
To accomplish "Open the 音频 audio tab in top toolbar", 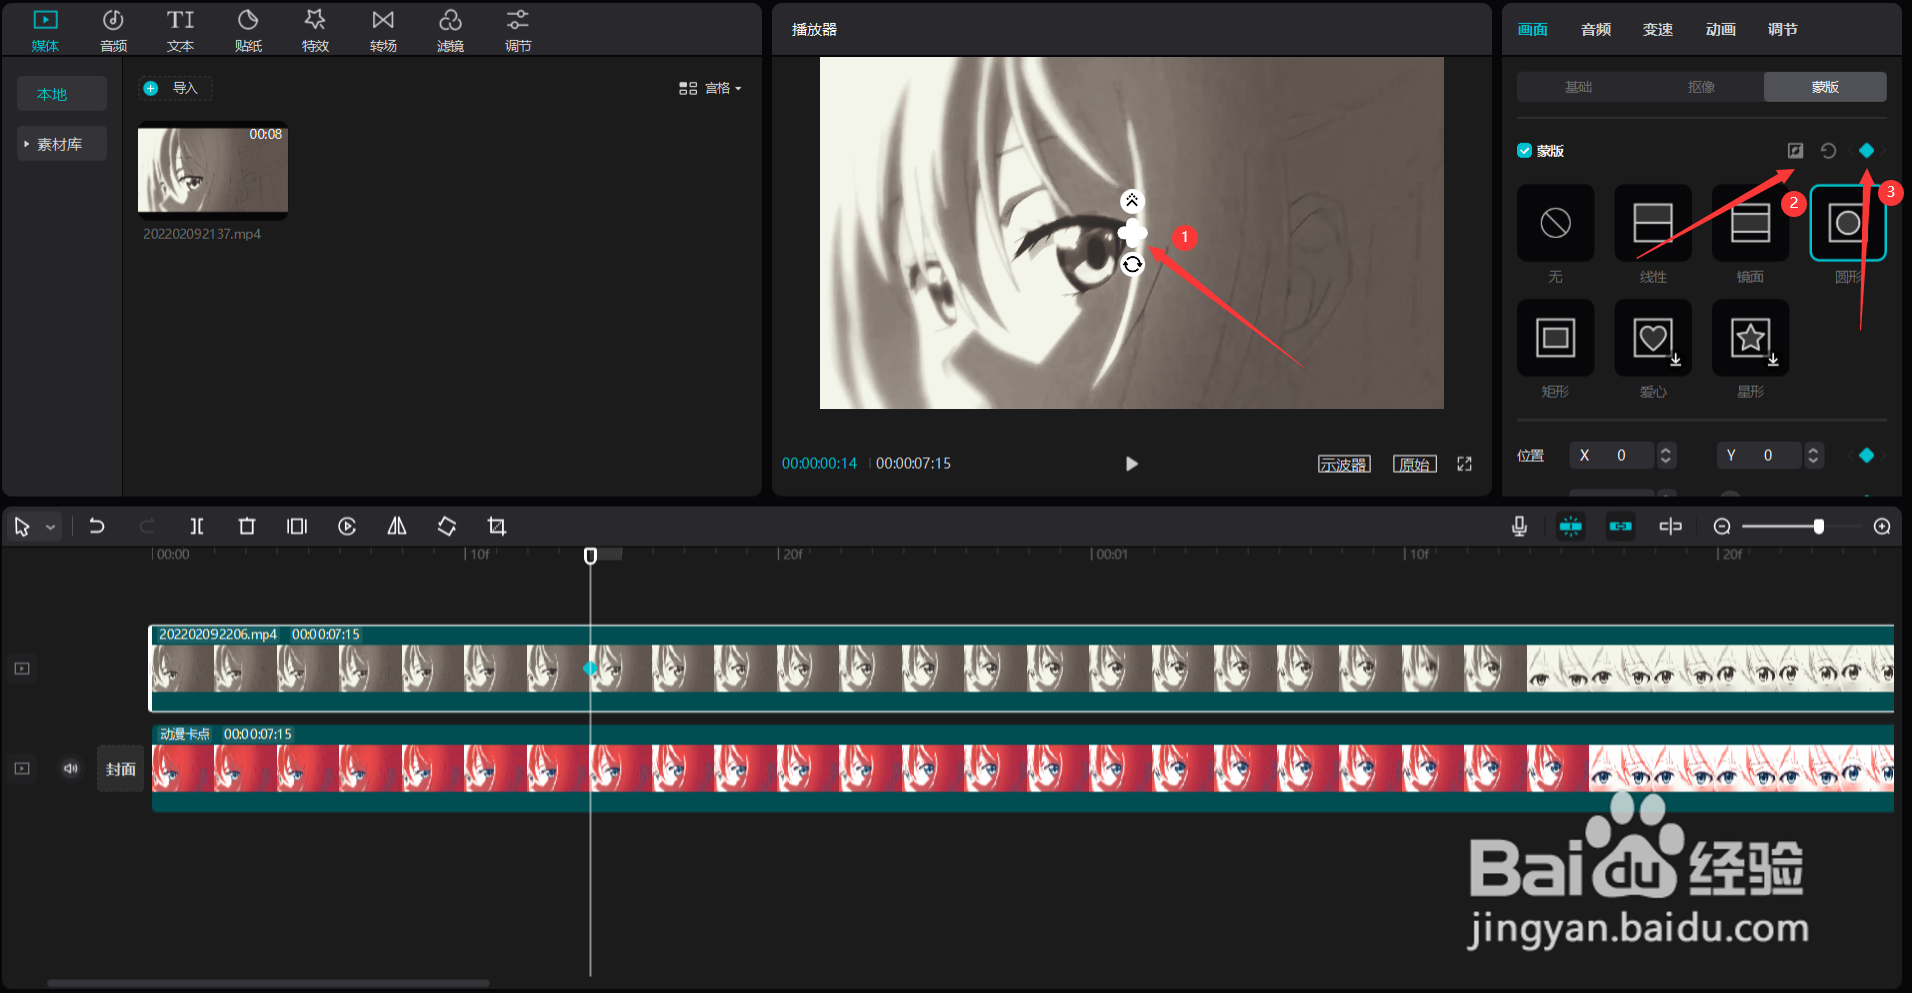I will click(113, 30).
